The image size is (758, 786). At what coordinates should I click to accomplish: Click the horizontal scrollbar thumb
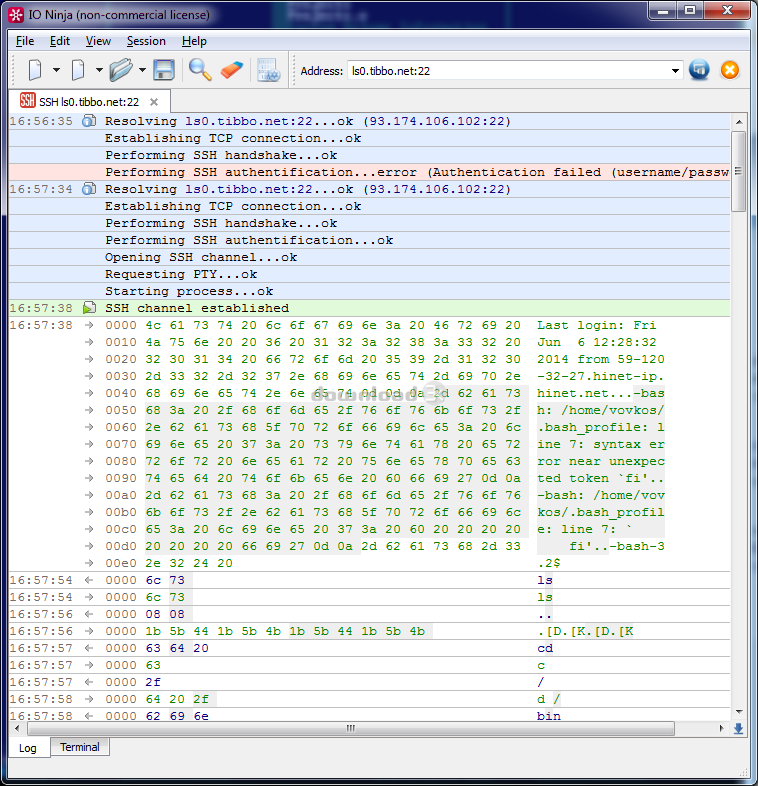pos(350,728)
